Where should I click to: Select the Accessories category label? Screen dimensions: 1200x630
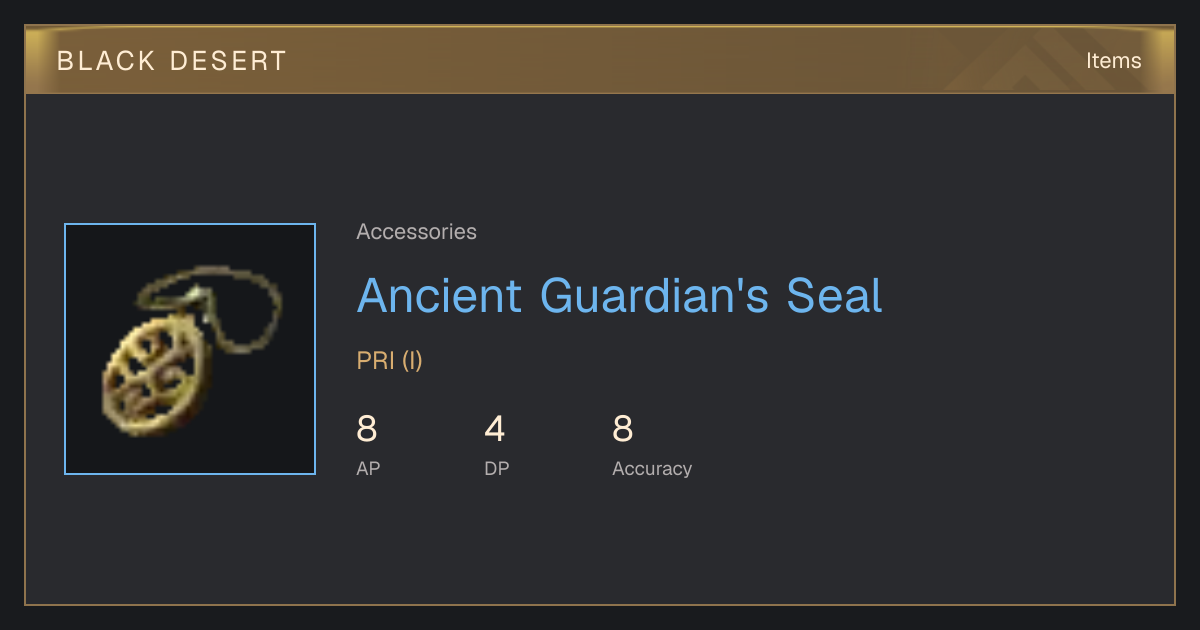pos(416,232)
